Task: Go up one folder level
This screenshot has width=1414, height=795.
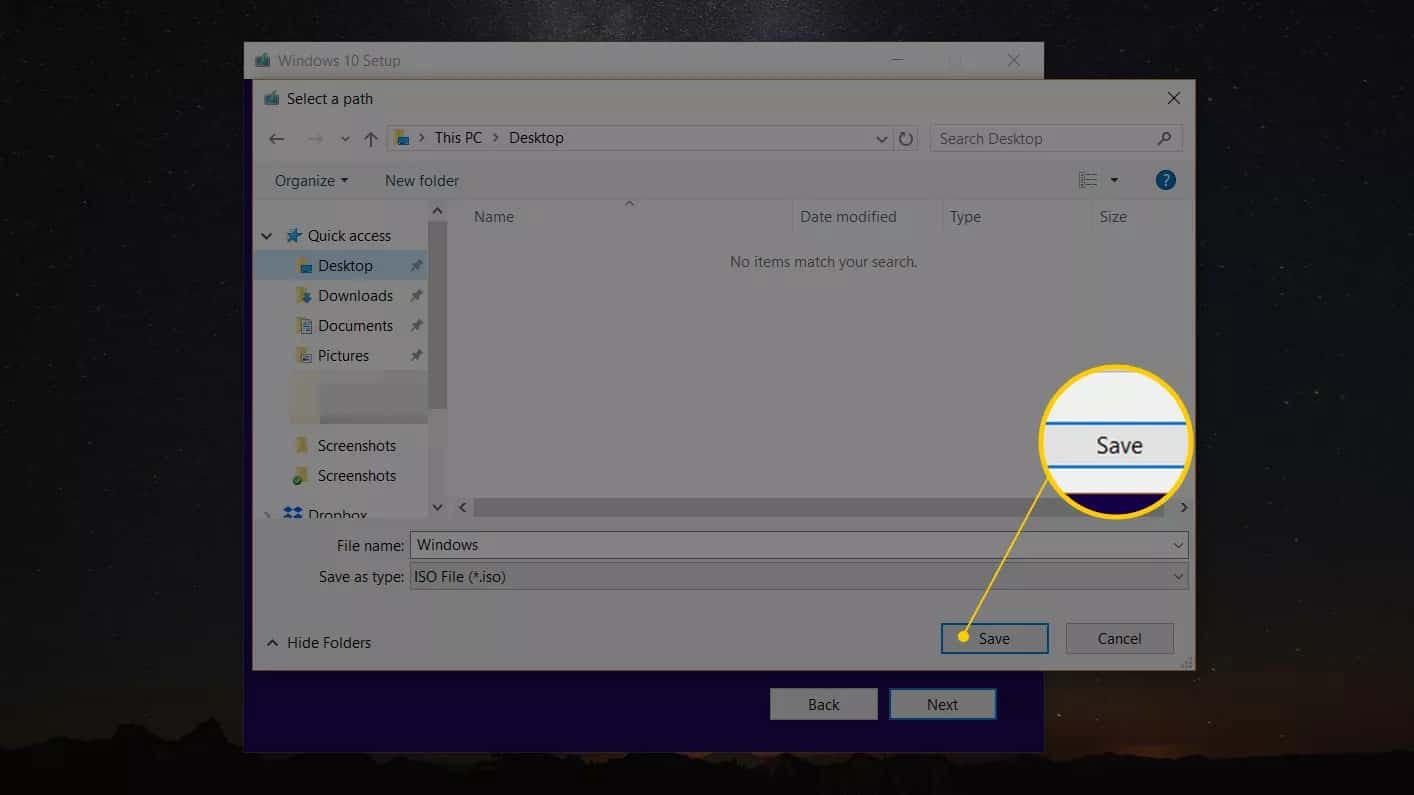Action: point(370,138)
